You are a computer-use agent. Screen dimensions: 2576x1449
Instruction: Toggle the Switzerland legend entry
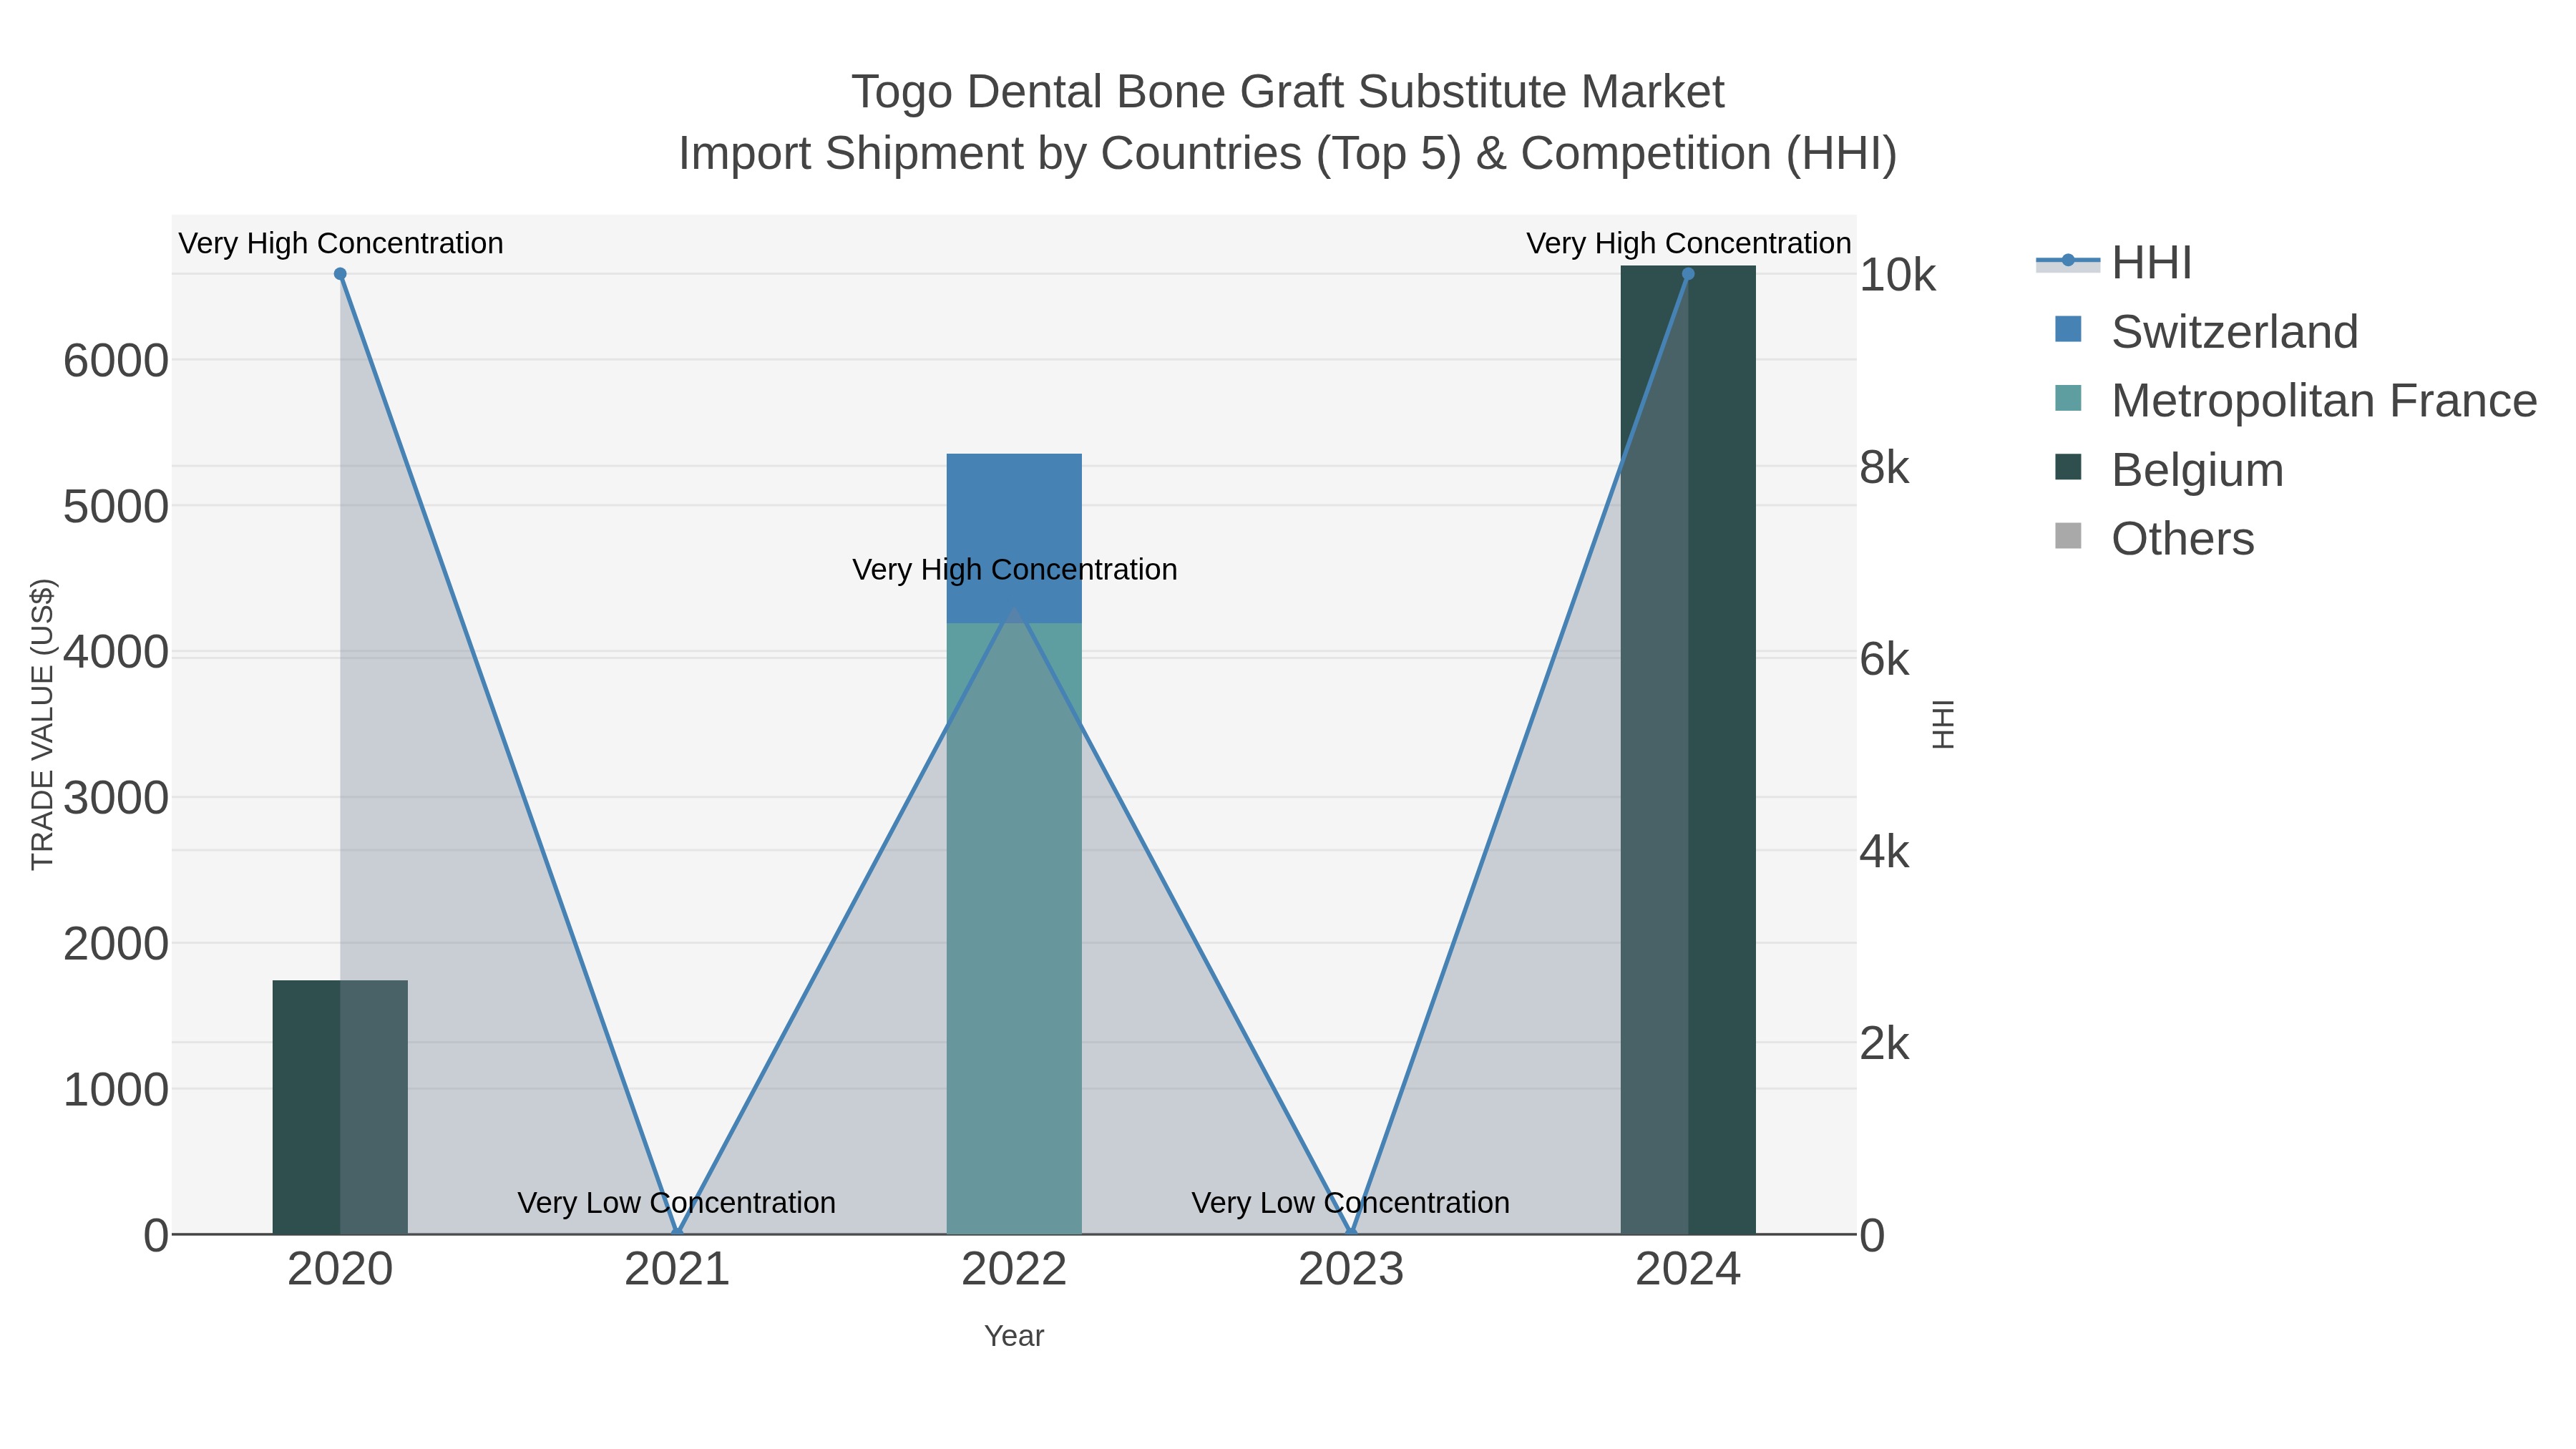[2205, 332]
